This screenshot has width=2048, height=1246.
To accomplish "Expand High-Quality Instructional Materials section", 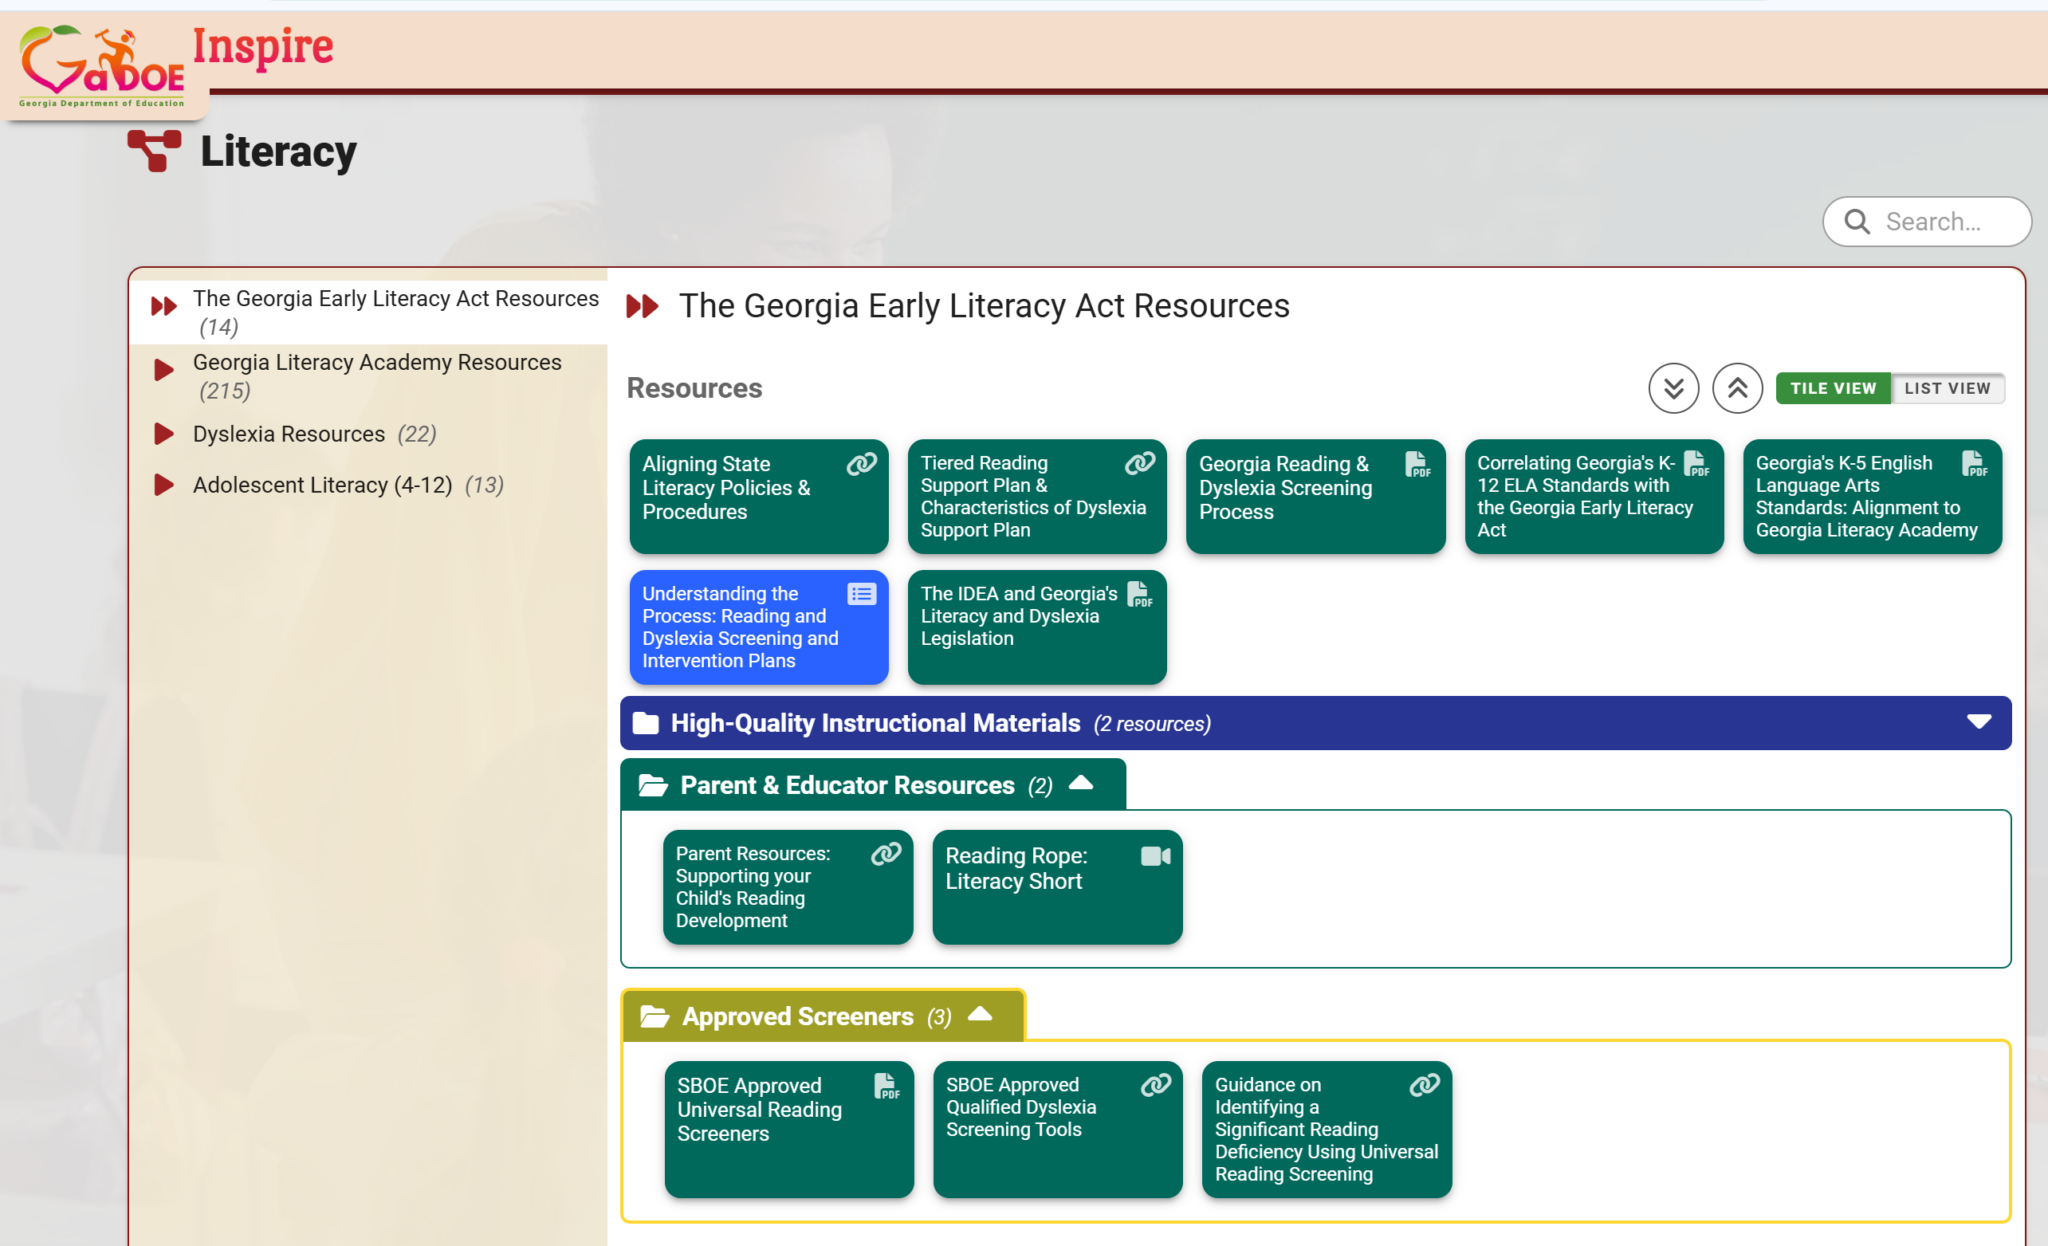I will (1978, 722).
